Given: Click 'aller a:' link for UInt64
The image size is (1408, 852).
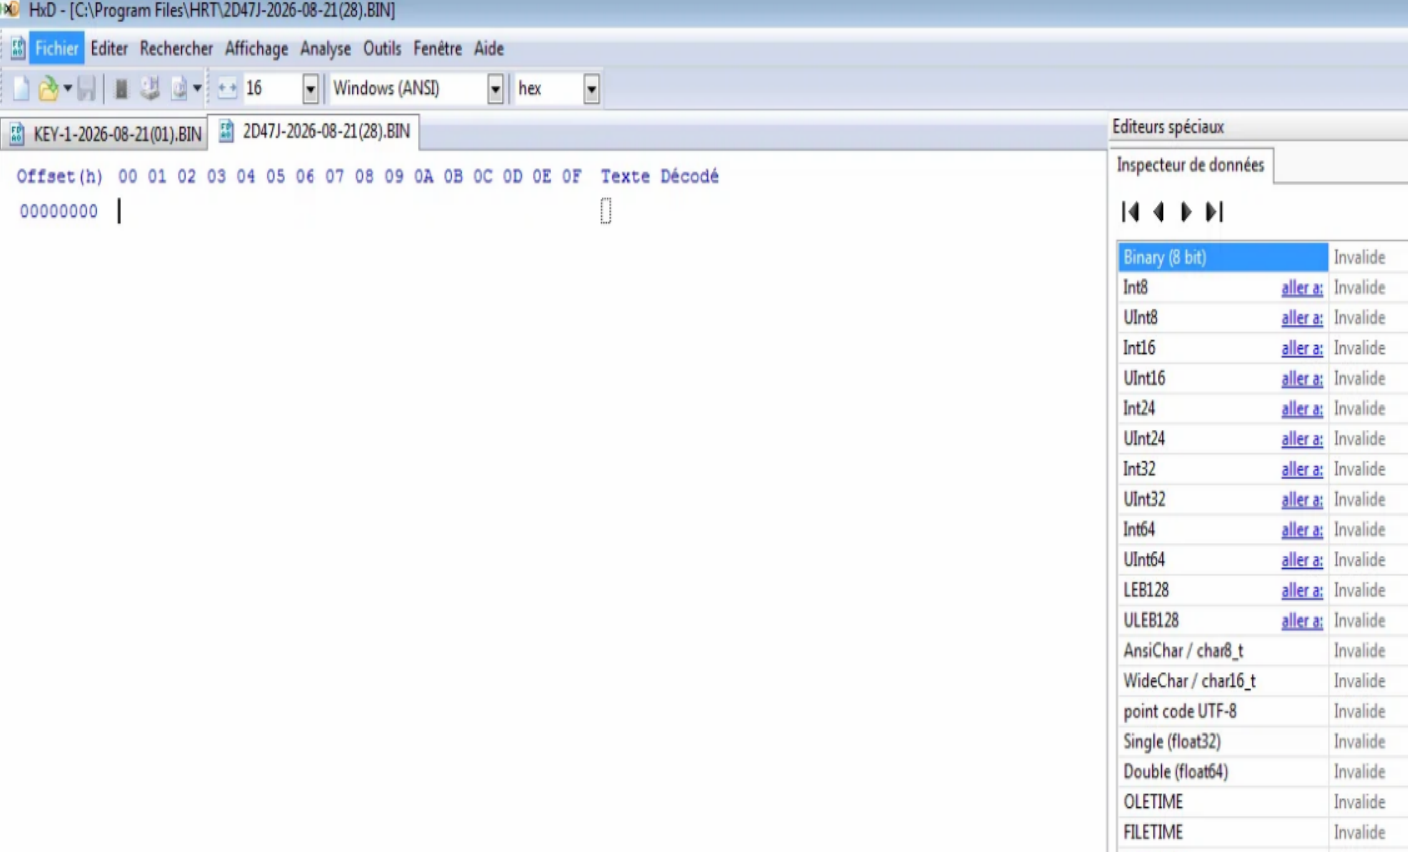Looking at the screenshot, I should coord(1302,560).
